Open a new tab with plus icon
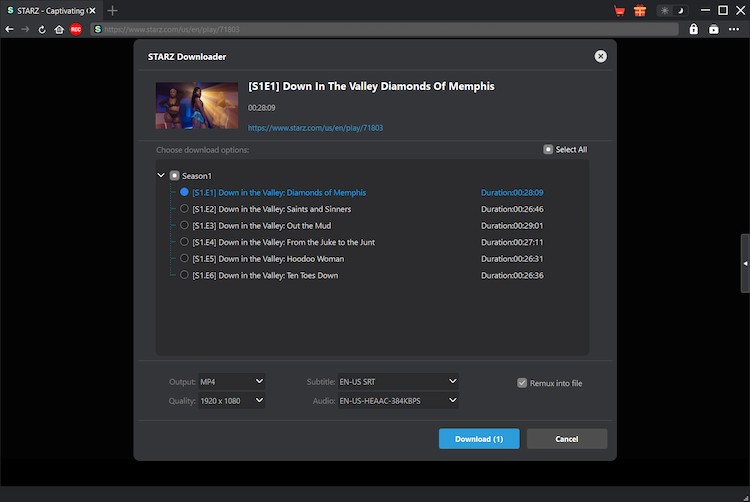Image resolution: width=750 pixels, height=502 pixels. tap(112, 11)
